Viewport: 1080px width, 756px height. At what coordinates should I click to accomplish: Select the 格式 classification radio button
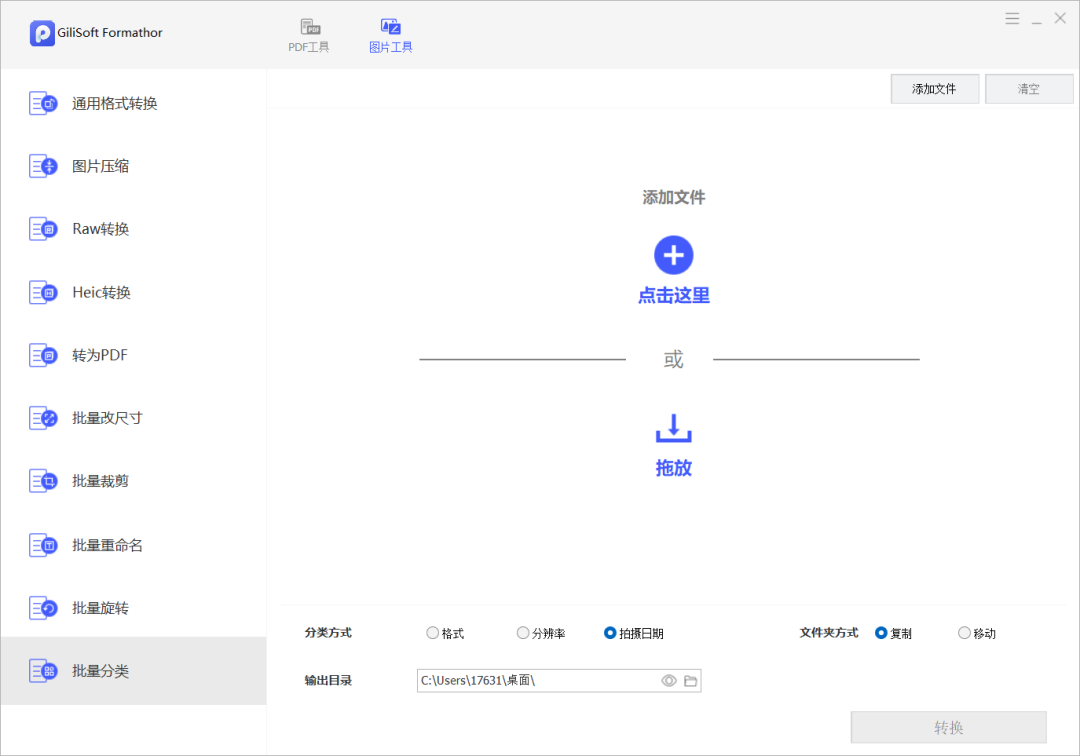tap(433, 633)
